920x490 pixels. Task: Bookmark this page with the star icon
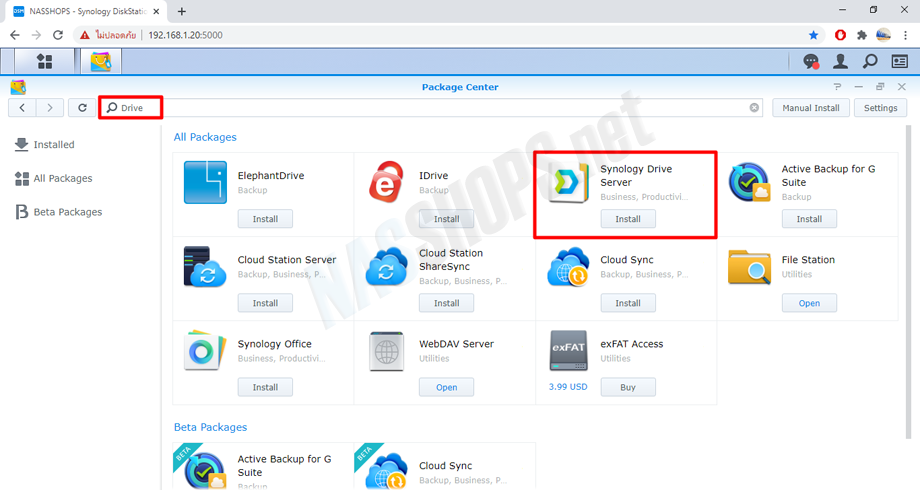pos(813,35)
